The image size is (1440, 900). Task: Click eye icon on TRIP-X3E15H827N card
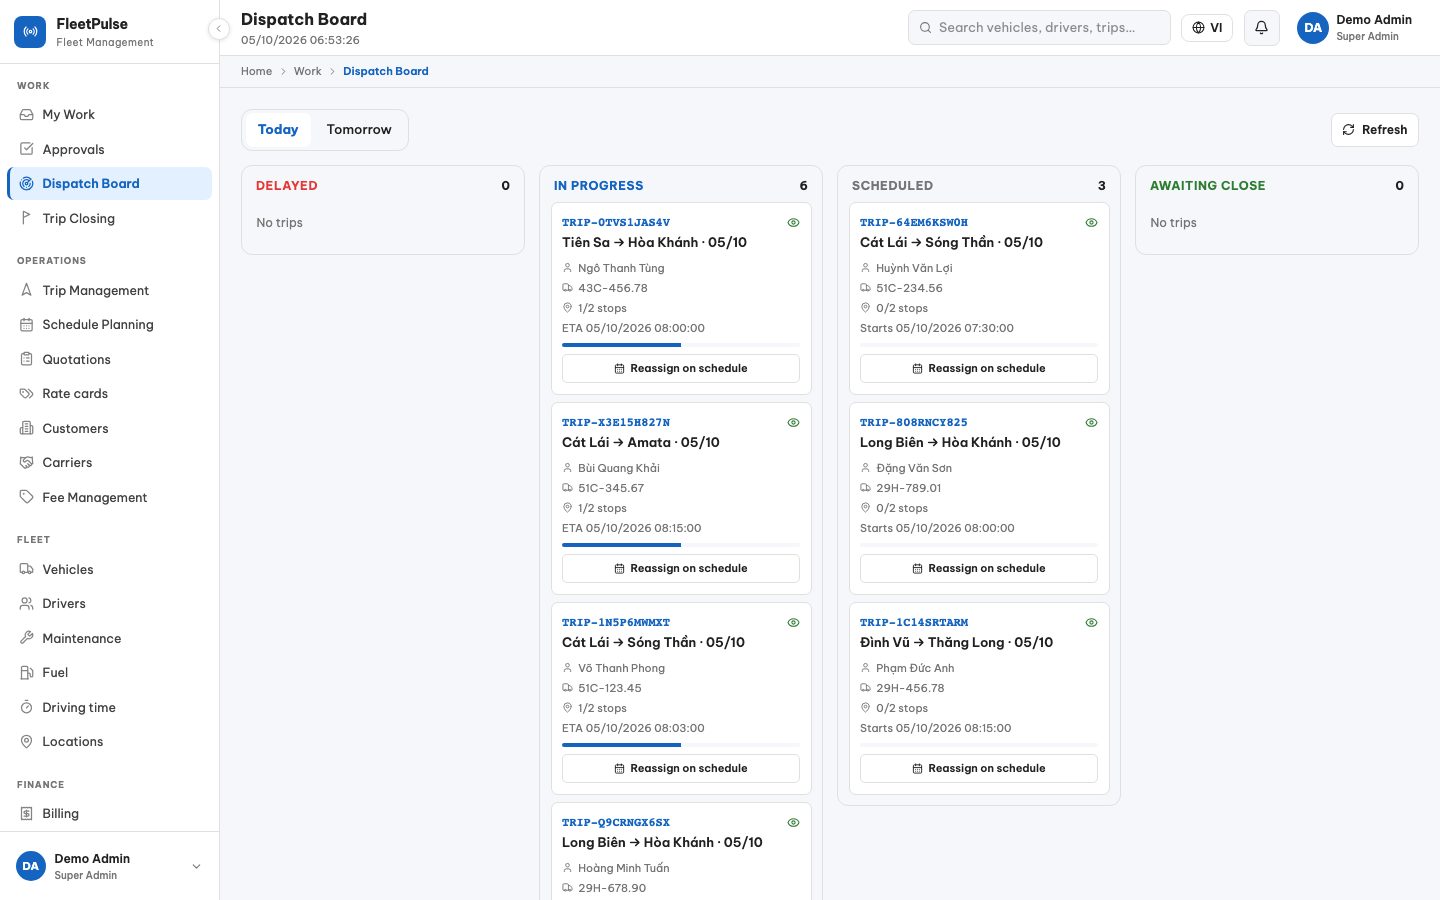(x=793, y=423)
